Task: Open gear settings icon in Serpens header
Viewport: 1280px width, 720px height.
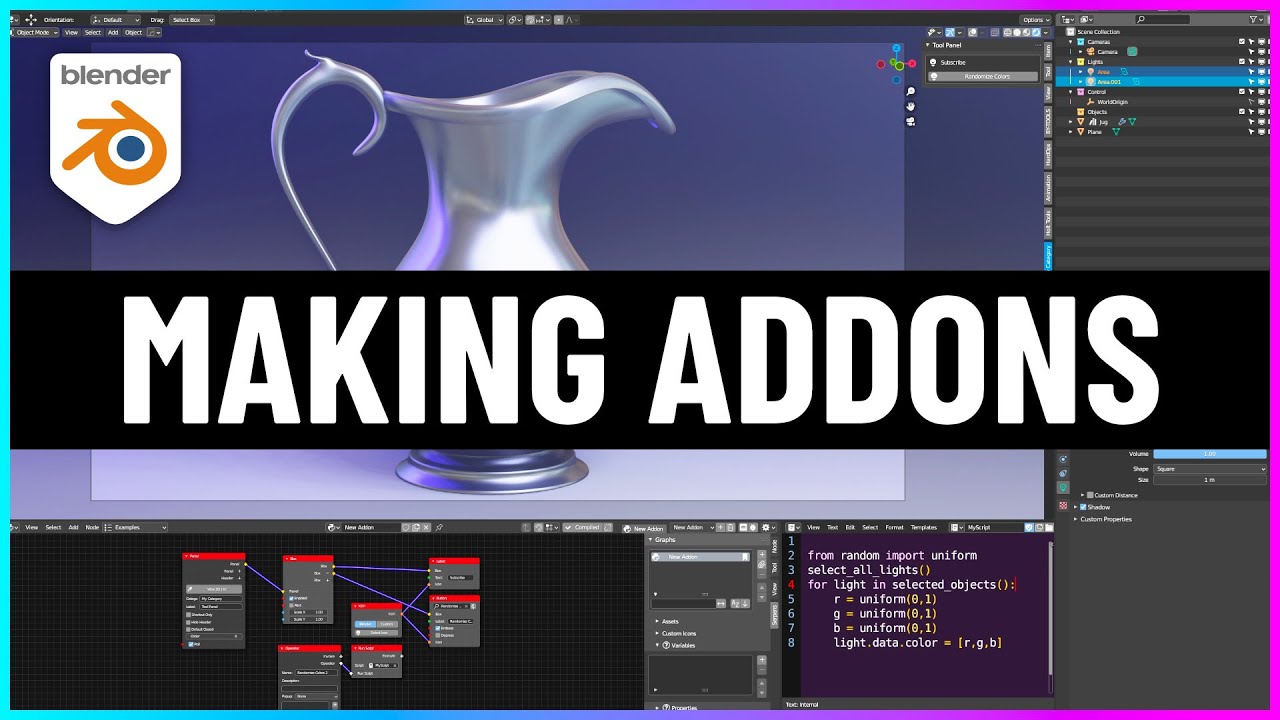Action: (x=766, y=527)
